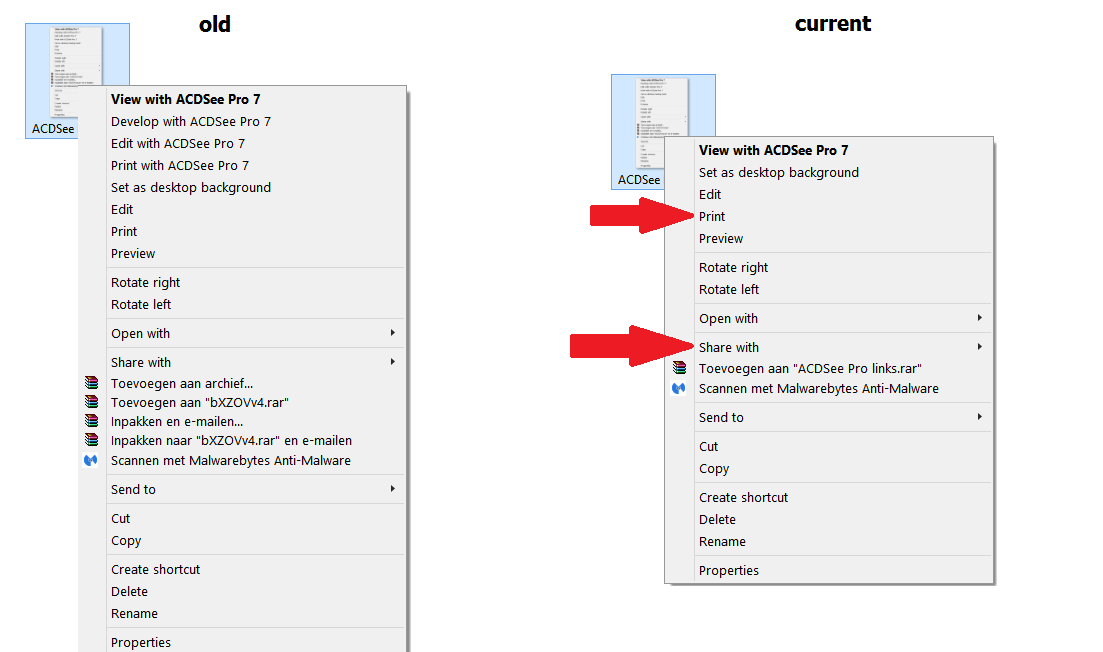This screenshot has height=652, width=1103.
Task: Click 'Preview' in old context menu
Action: point(133,253)
